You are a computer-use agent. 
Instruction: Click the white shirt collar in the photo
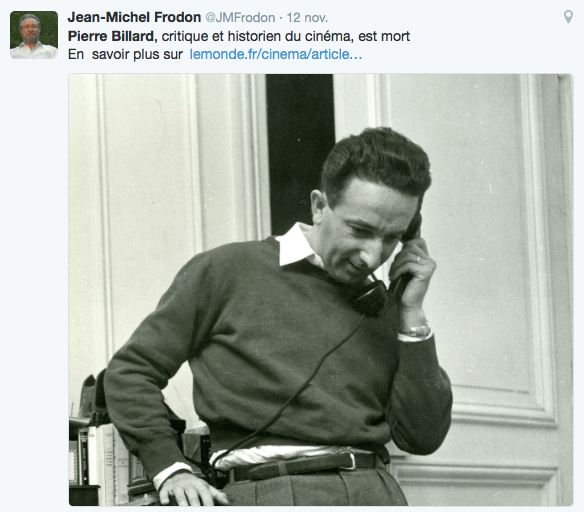[296, 246]
